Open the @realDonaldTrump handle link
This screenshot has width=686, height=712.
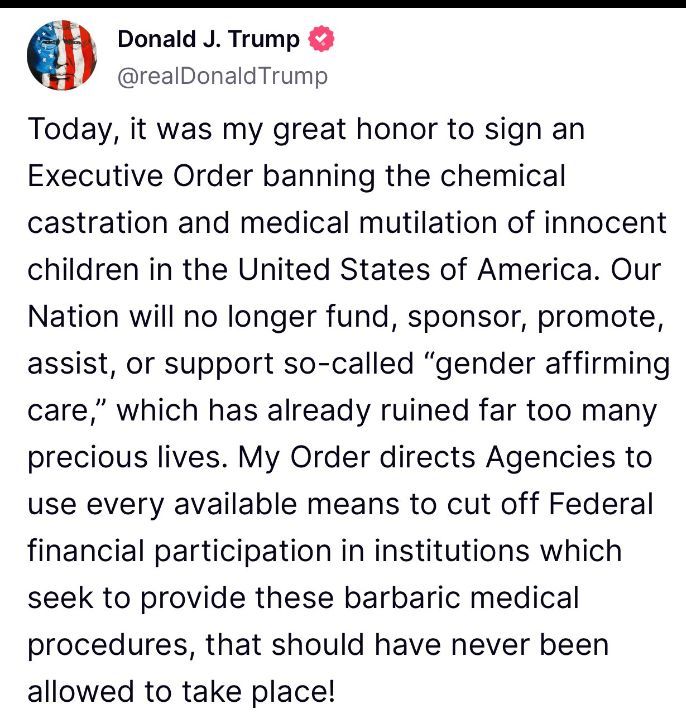[222, 76]
